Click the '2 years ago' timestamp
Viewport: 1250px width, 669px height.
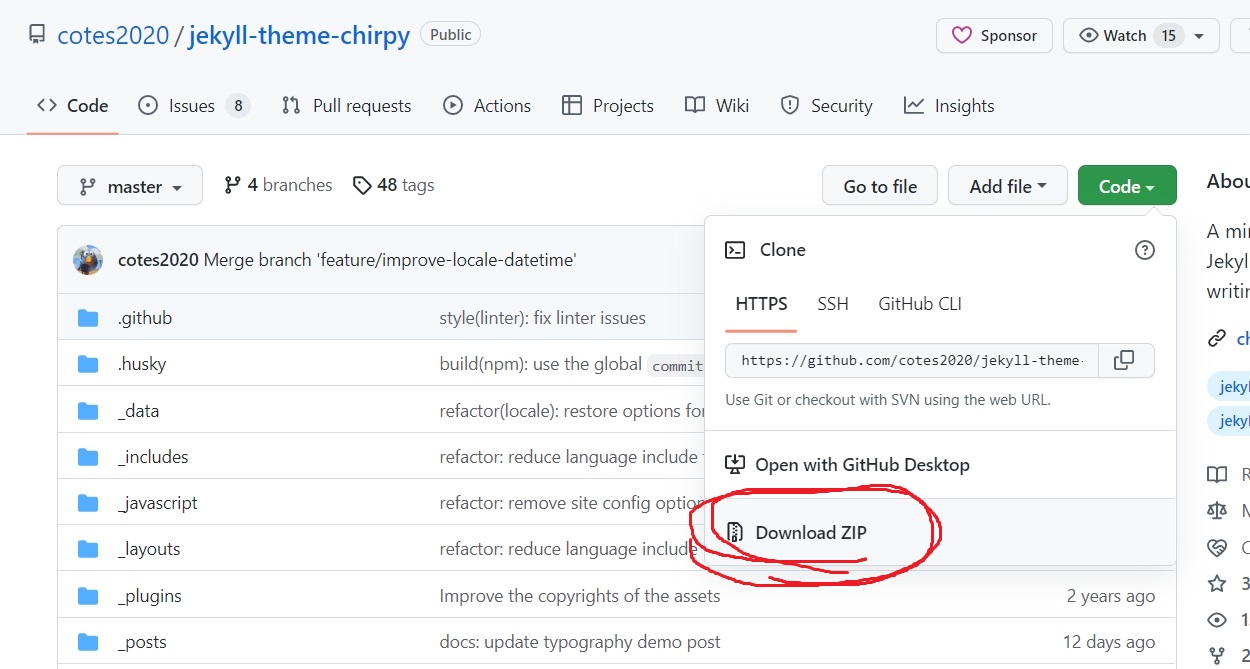tap(1111, 596)
